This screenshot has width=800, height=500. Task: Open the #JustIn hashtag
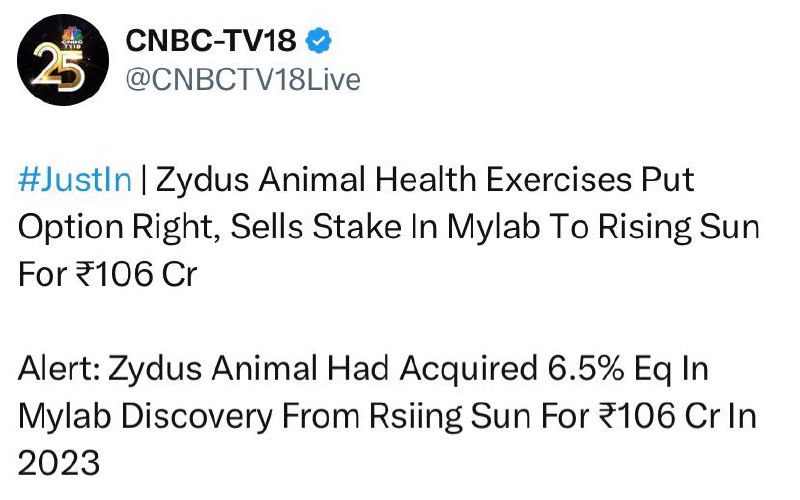pyautogui.click(x=75, y=180)
